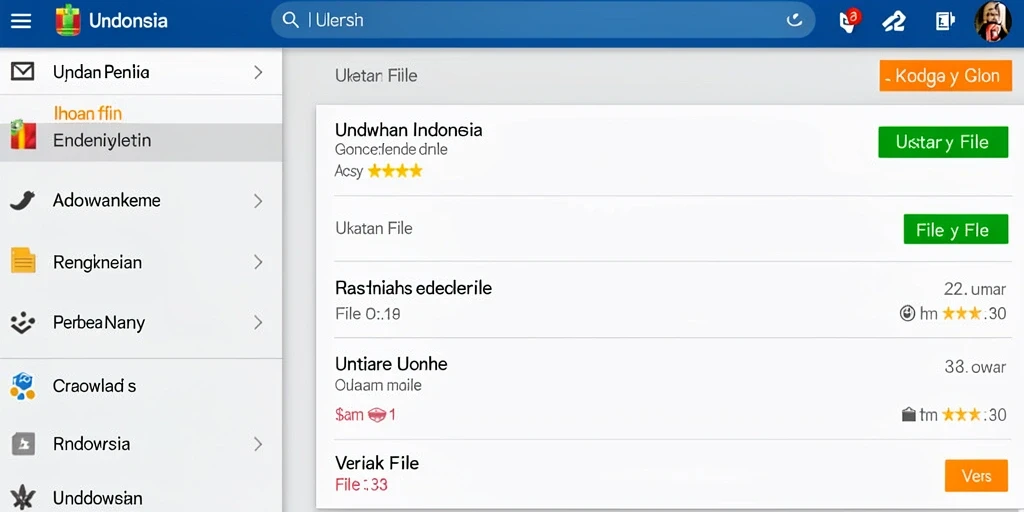The image size is (1024, 512).
Task: Select the Endeniyletin sidebar item
Action: coord(141,142)
